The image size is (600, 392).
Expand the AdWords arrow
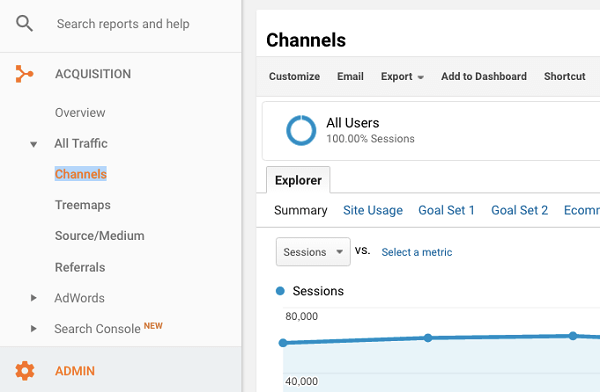tap(34, 298)
